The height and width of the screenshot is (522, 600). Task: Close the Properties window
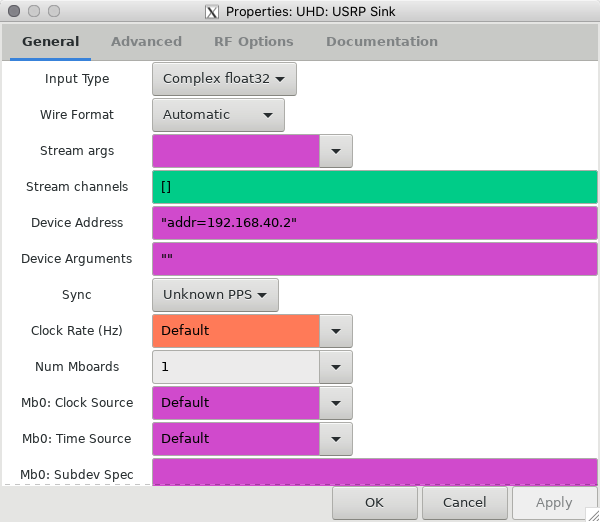point(14,11)
